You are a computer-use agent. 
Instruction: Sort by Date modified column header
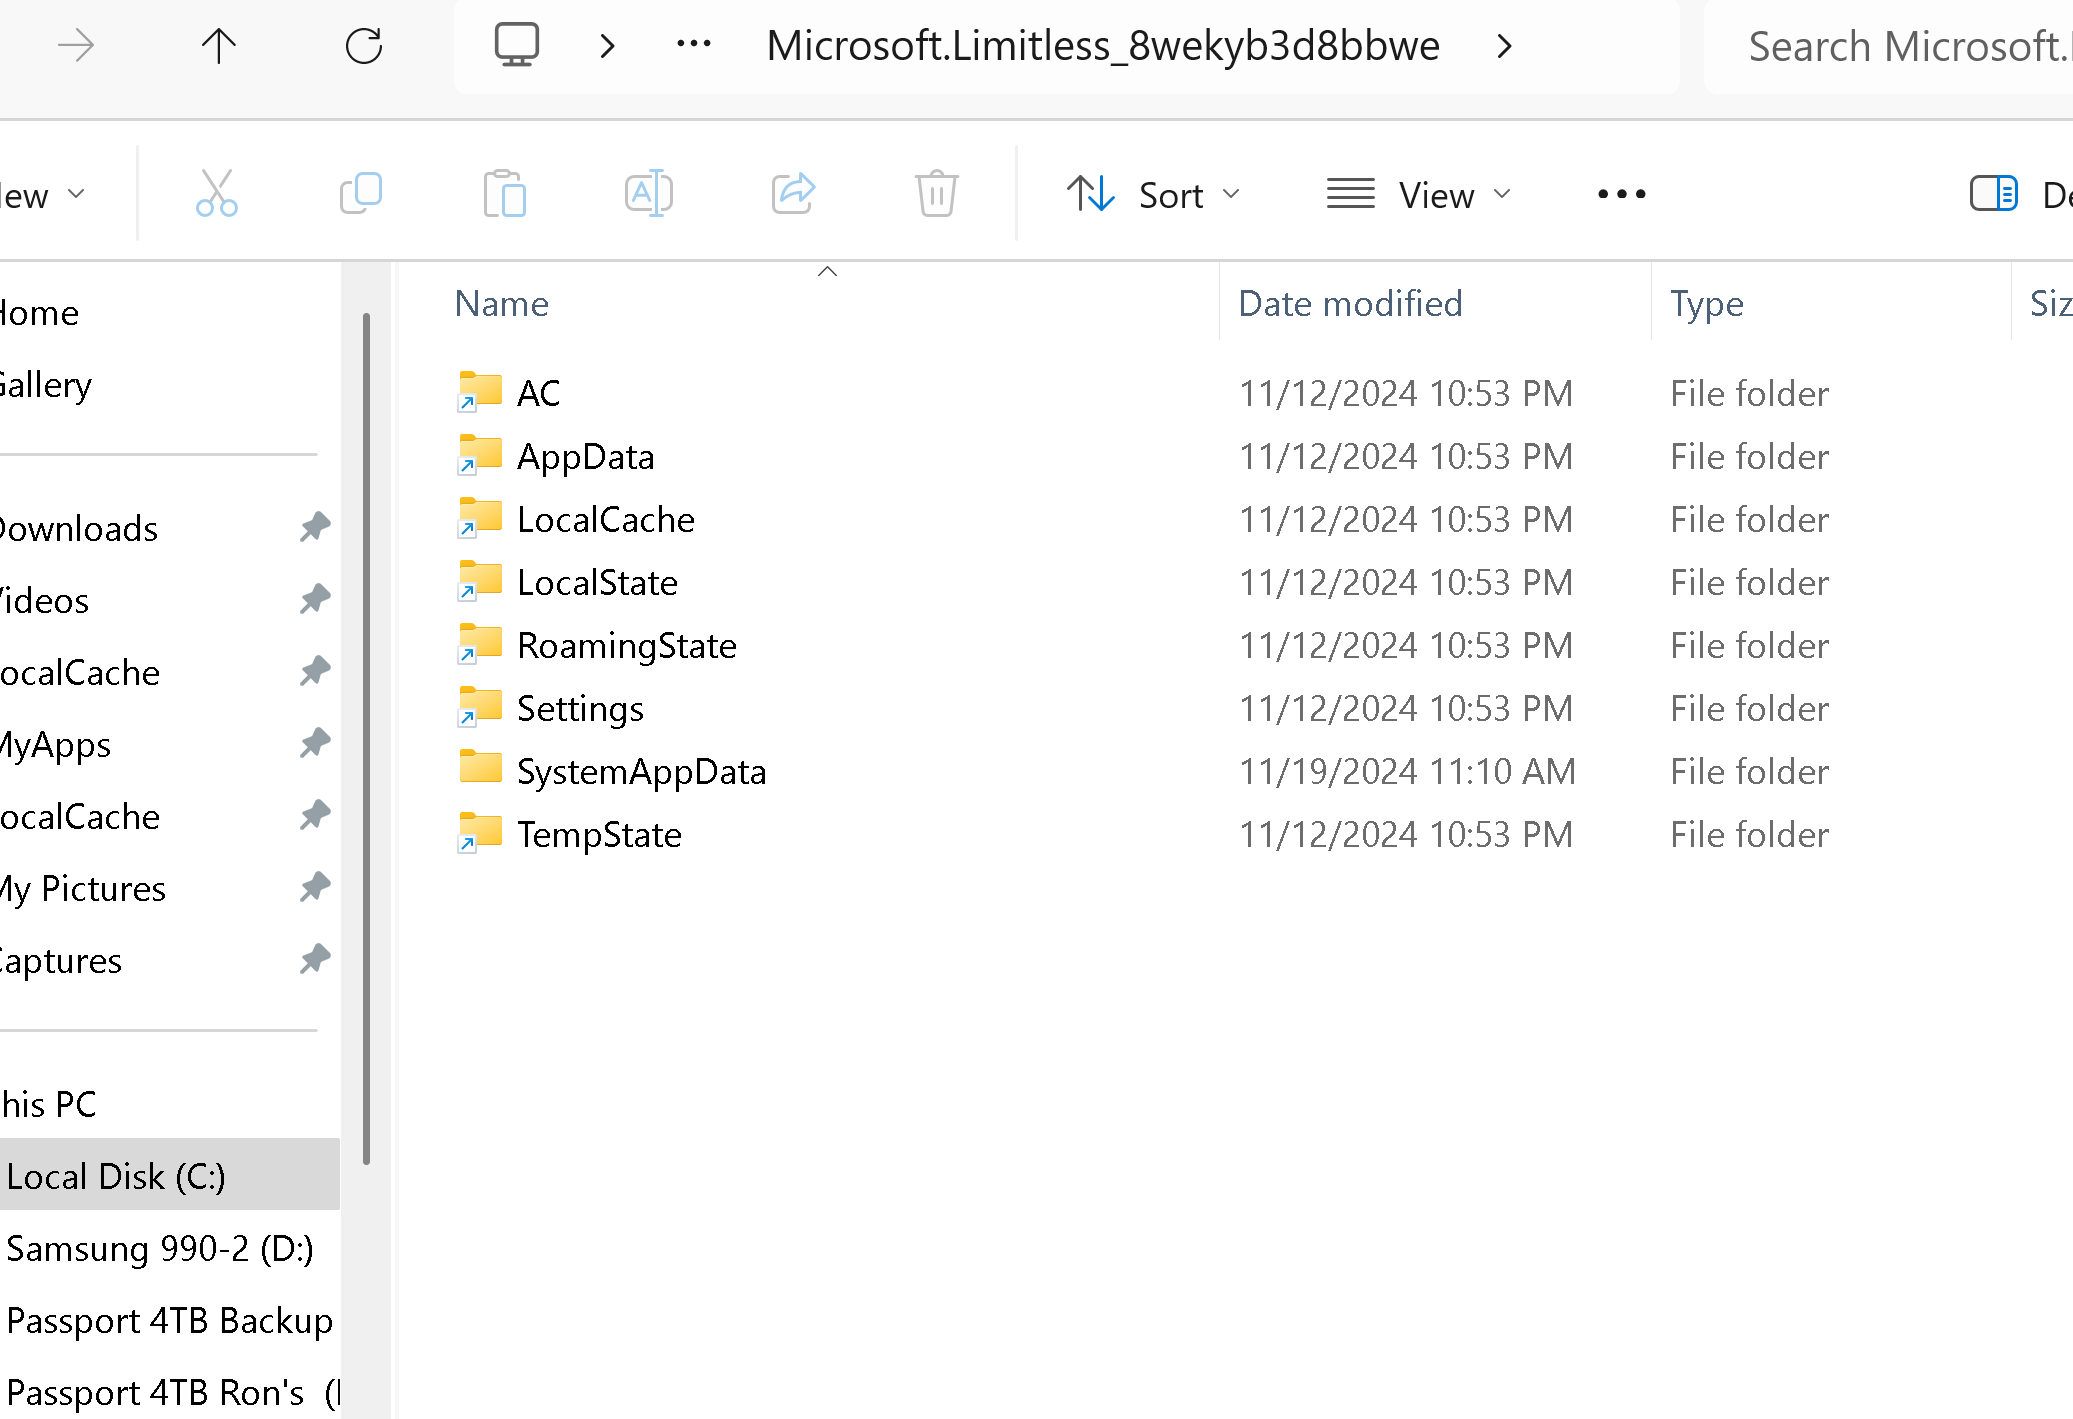point(1350,304)
